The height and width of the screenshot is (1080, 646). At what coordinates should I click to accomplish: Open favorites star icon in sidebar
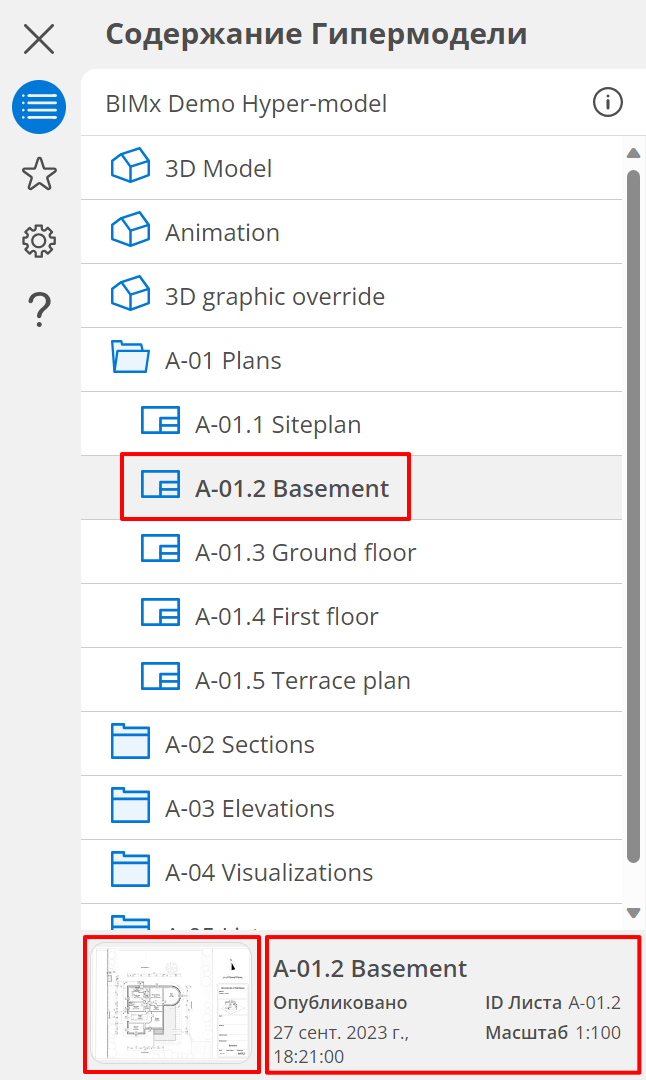39,174
